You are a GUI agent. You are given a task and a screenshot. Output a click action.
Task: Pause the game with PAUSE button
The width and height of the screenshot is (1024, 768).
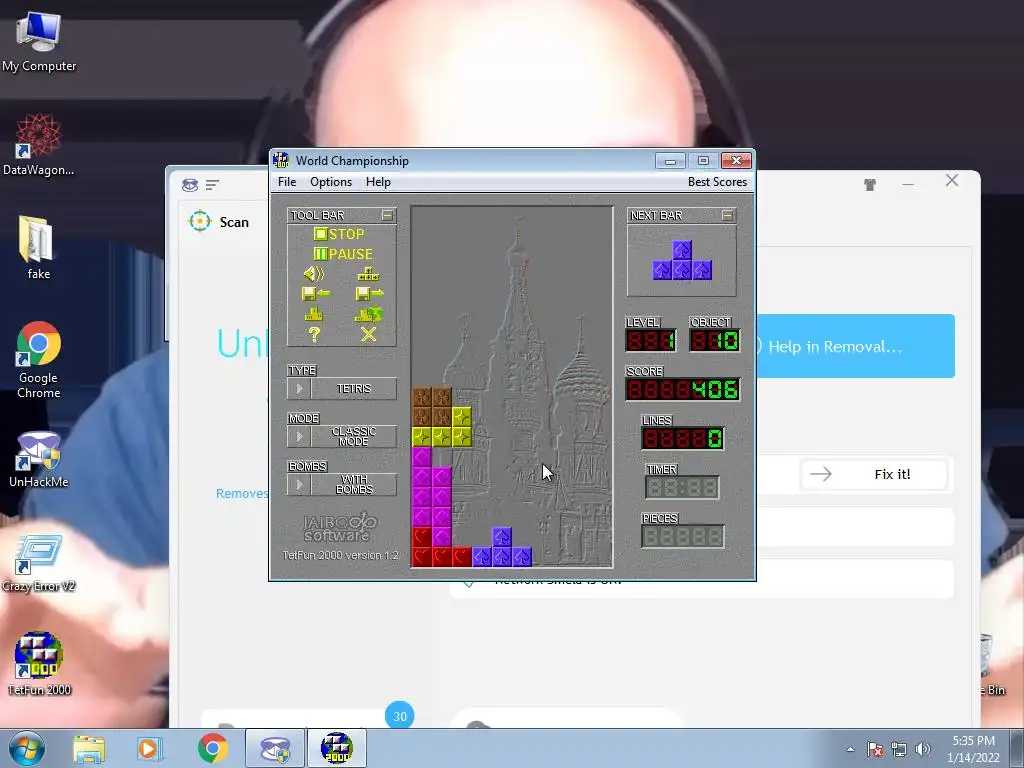343,254
